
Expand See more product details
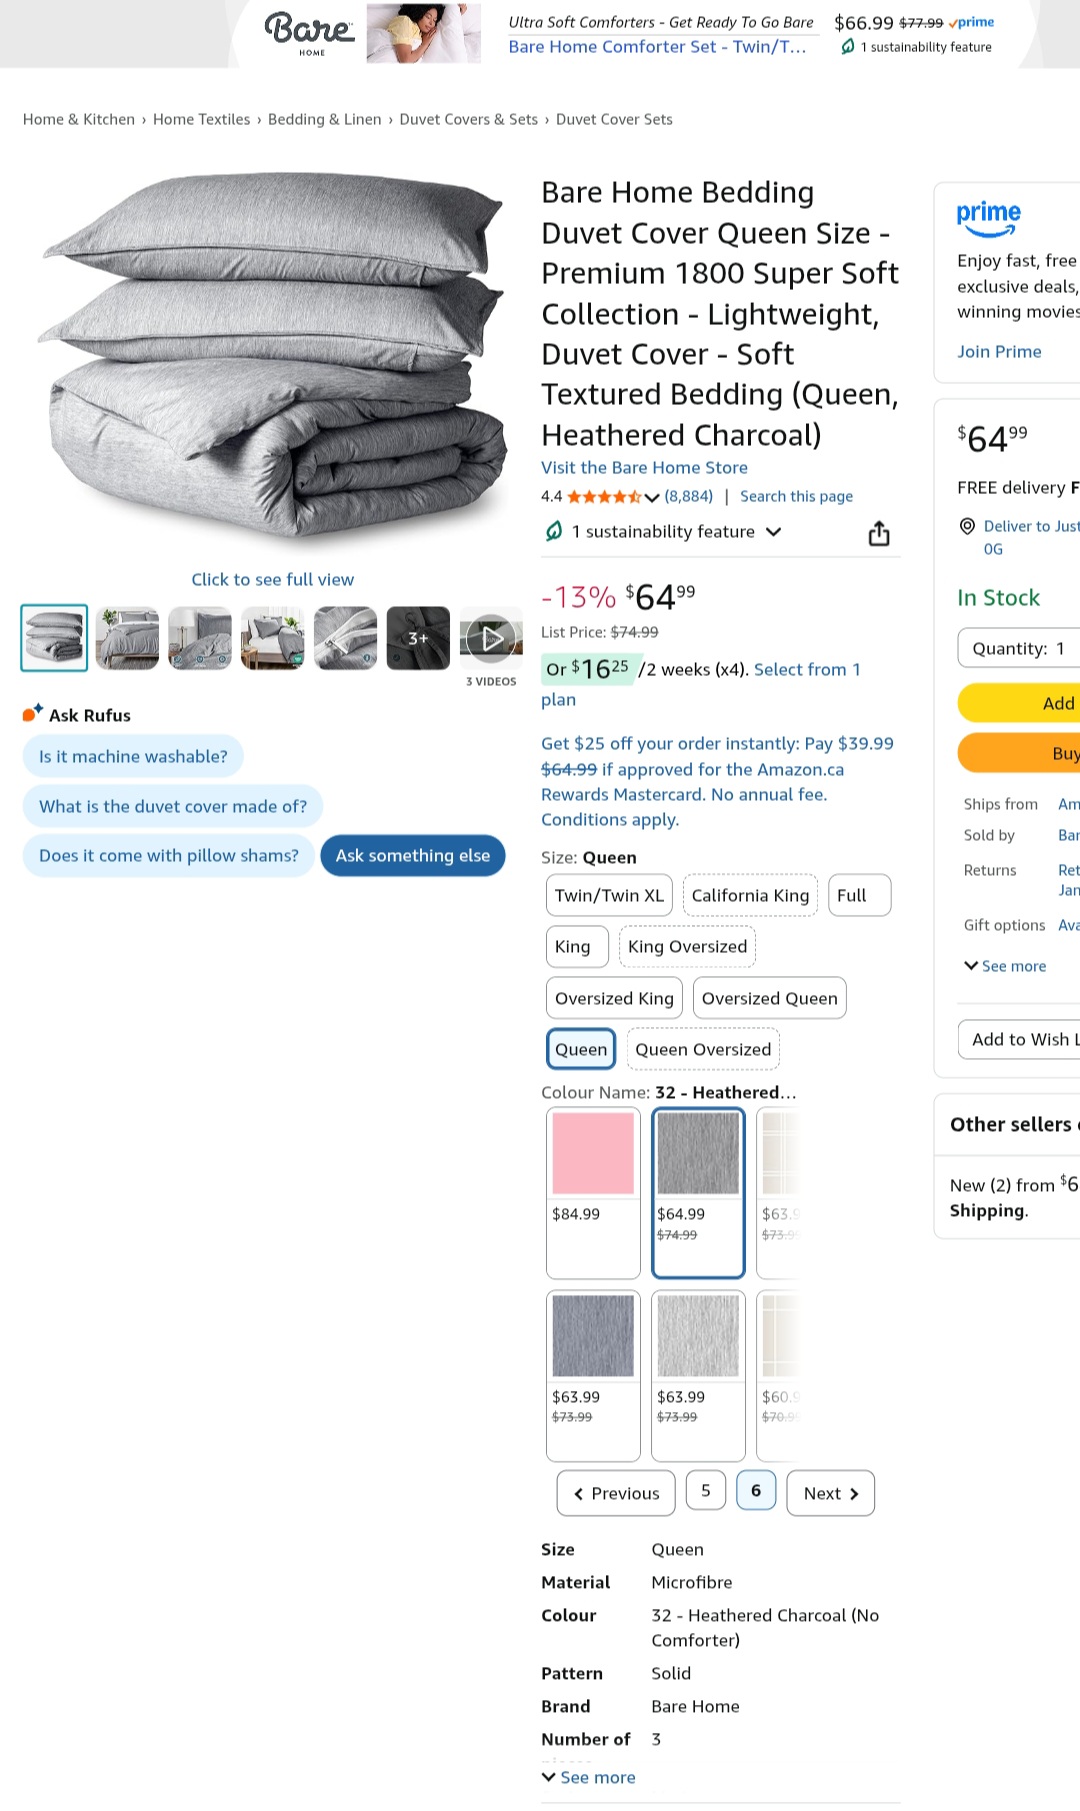pyautogui.click(x=589, y=1777)
